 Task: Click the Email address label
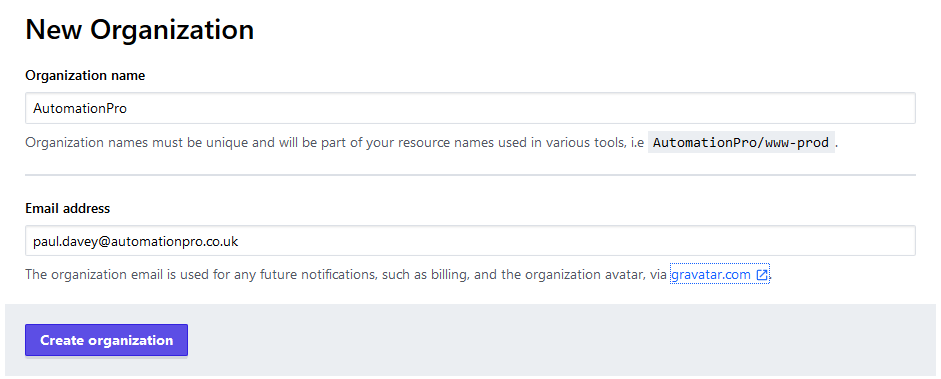[67, 208]
